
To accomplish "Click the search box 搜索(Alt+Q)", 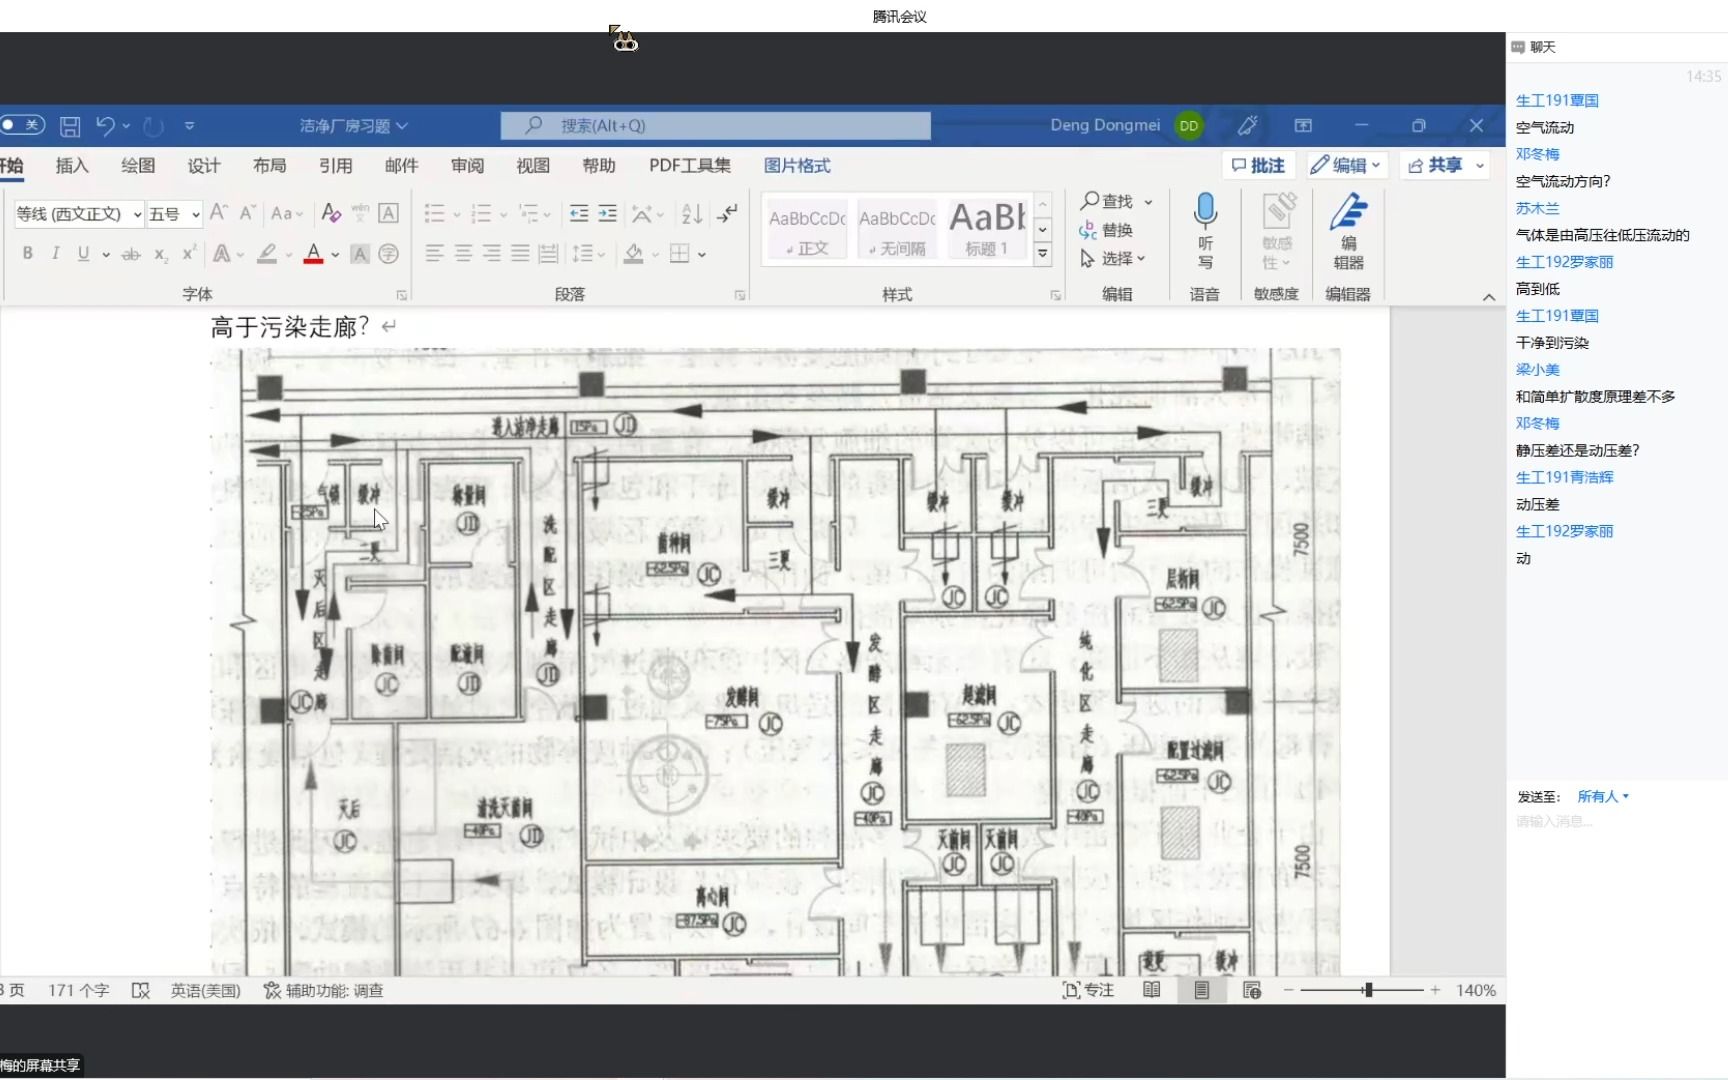I will click(715, 126).
